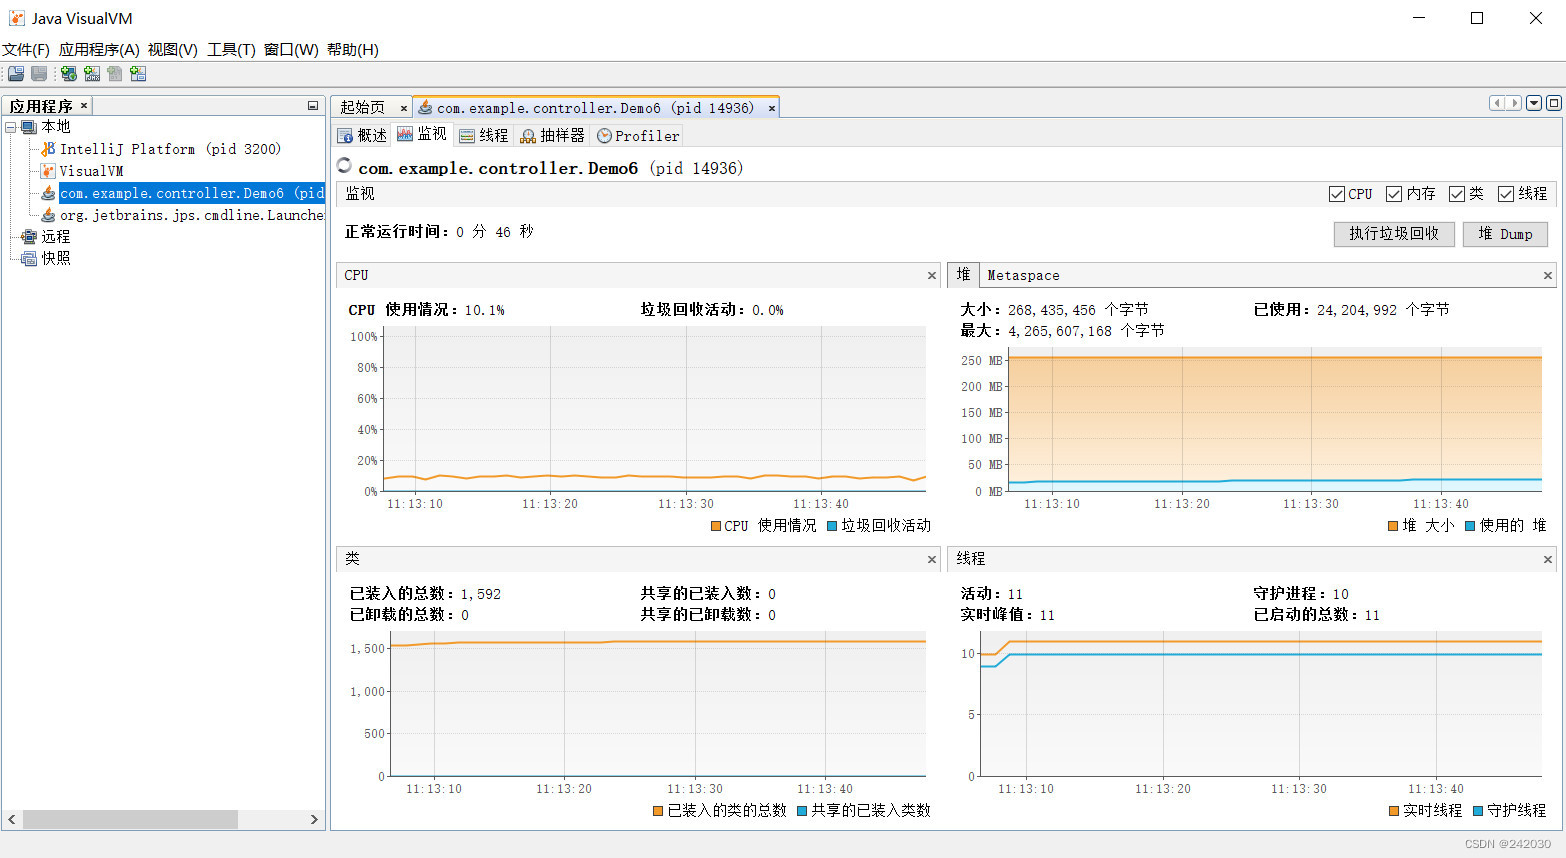Click the orange 实时线程 legend swatch
This screenshot has width=1566, height=858.
pyautogui.click(x=1394, y=811)
